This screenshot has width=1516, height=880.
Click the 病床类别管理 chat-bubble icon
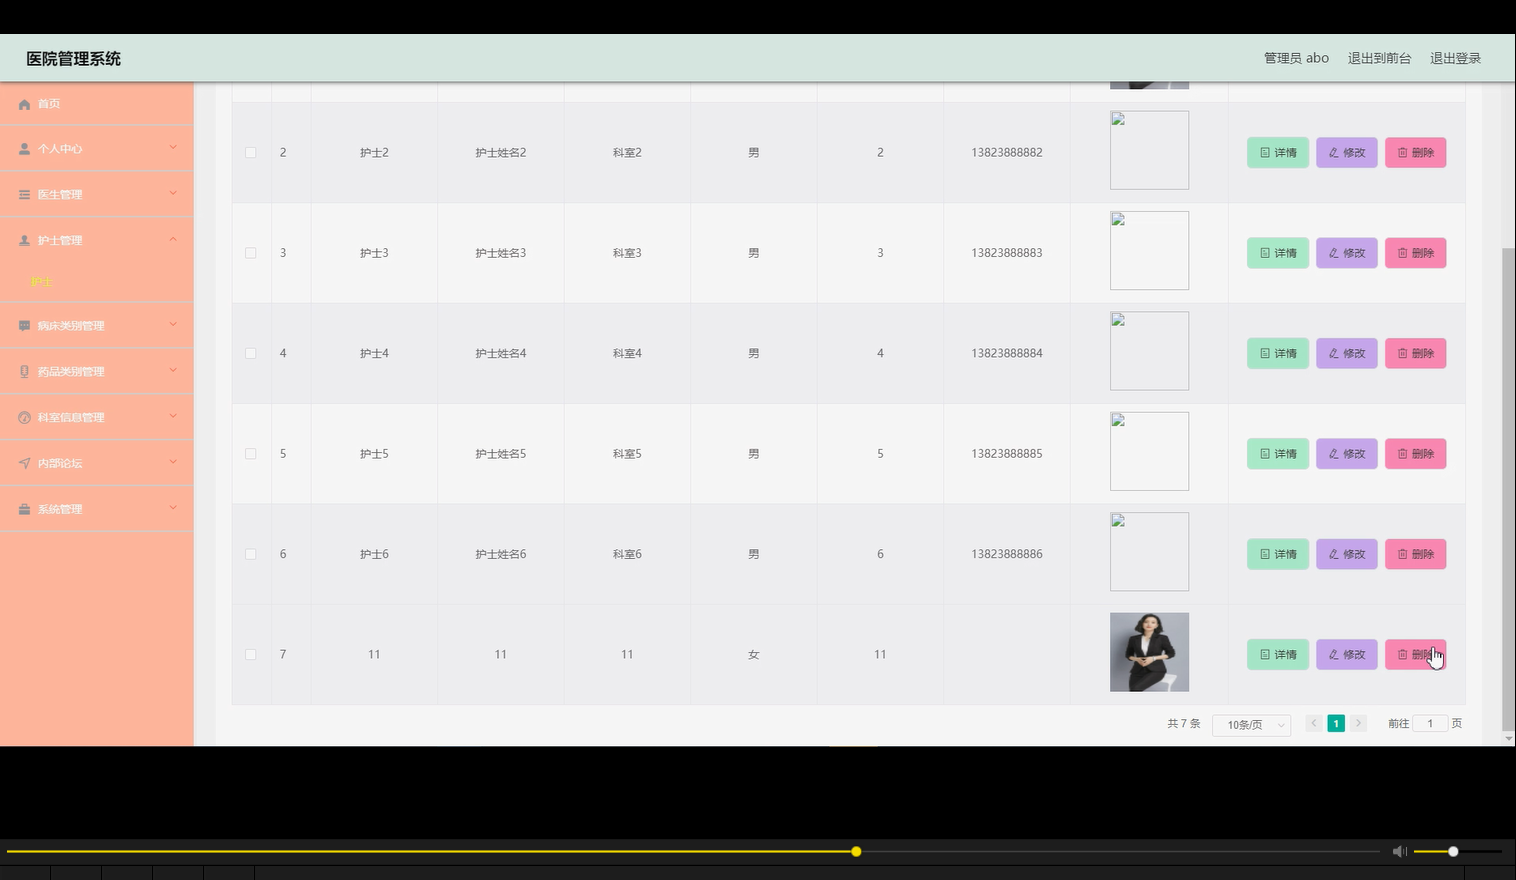coord(24,326)
